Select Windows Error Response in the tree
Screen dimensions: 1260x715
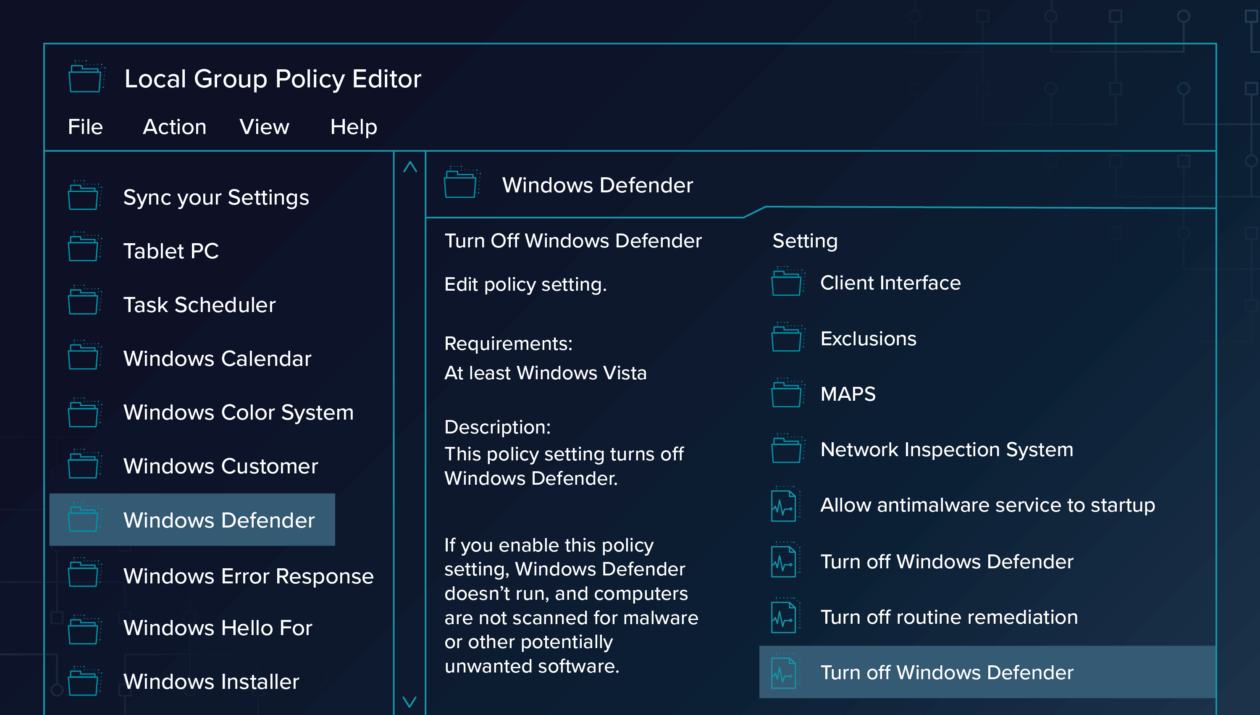[247, 576]
